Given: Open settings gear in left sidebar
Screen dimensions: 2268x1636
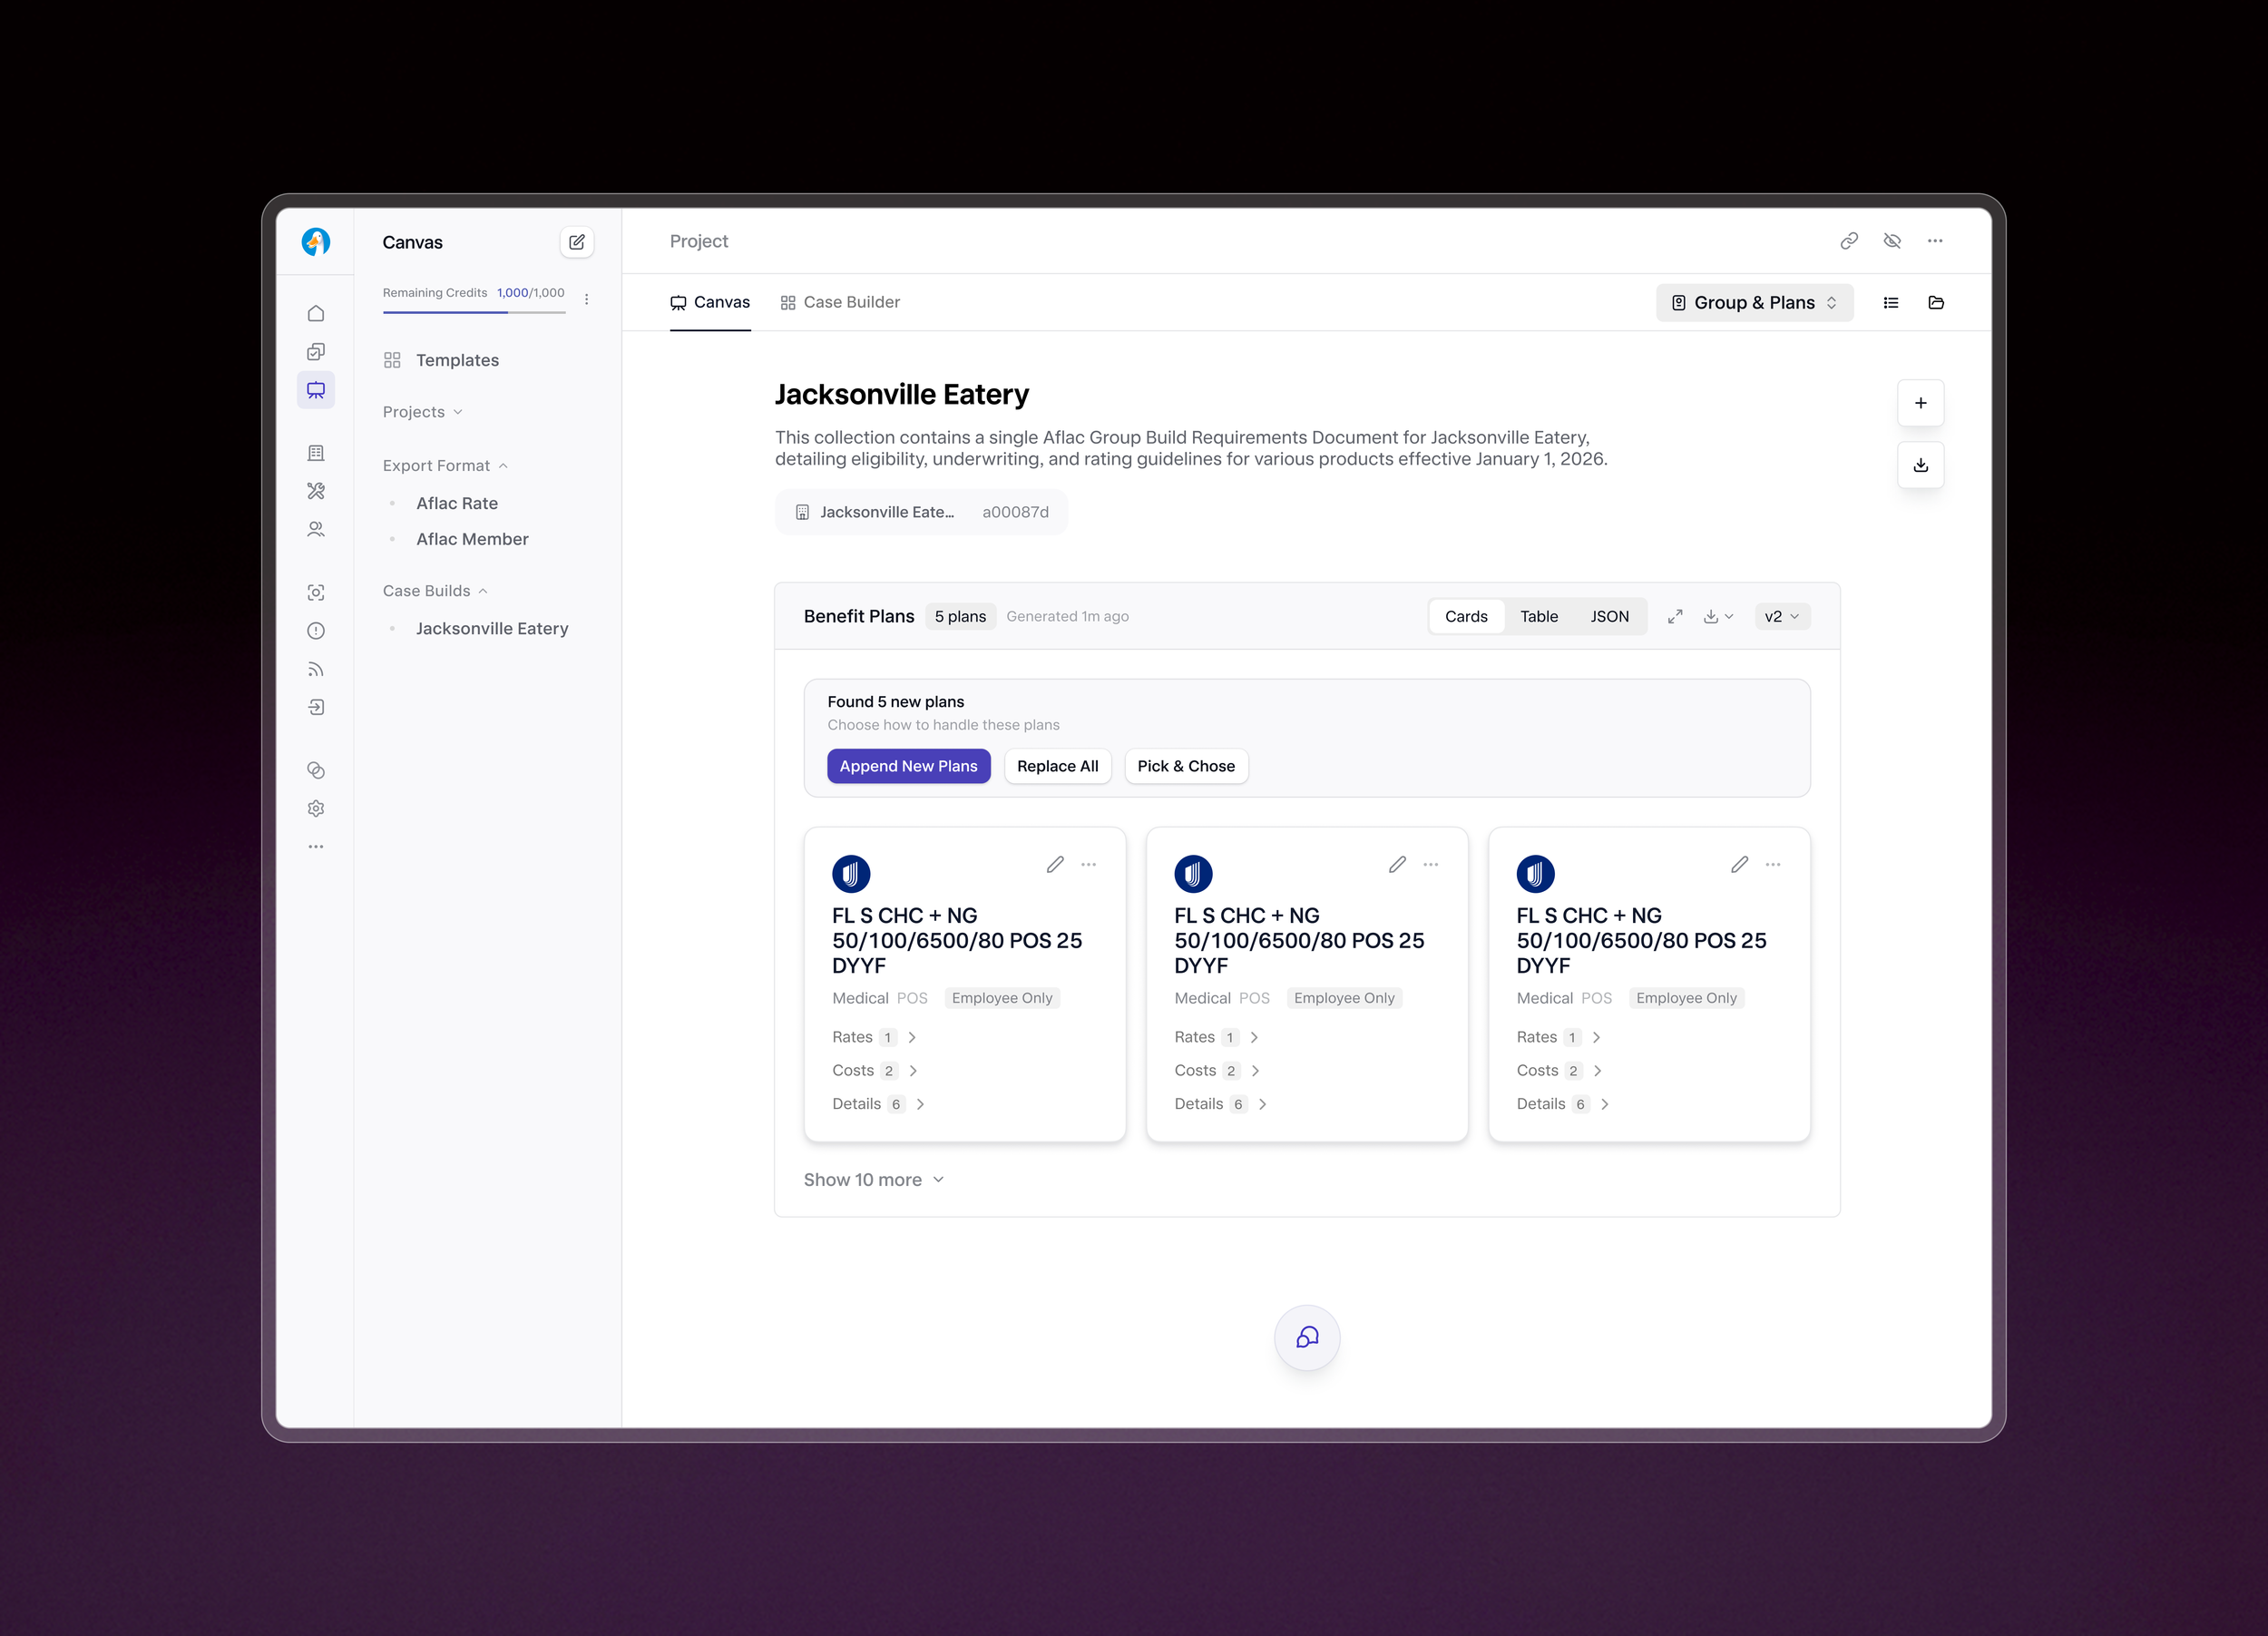Looking at the screenshot, I should pyautogui.click(x=316, y=809).
